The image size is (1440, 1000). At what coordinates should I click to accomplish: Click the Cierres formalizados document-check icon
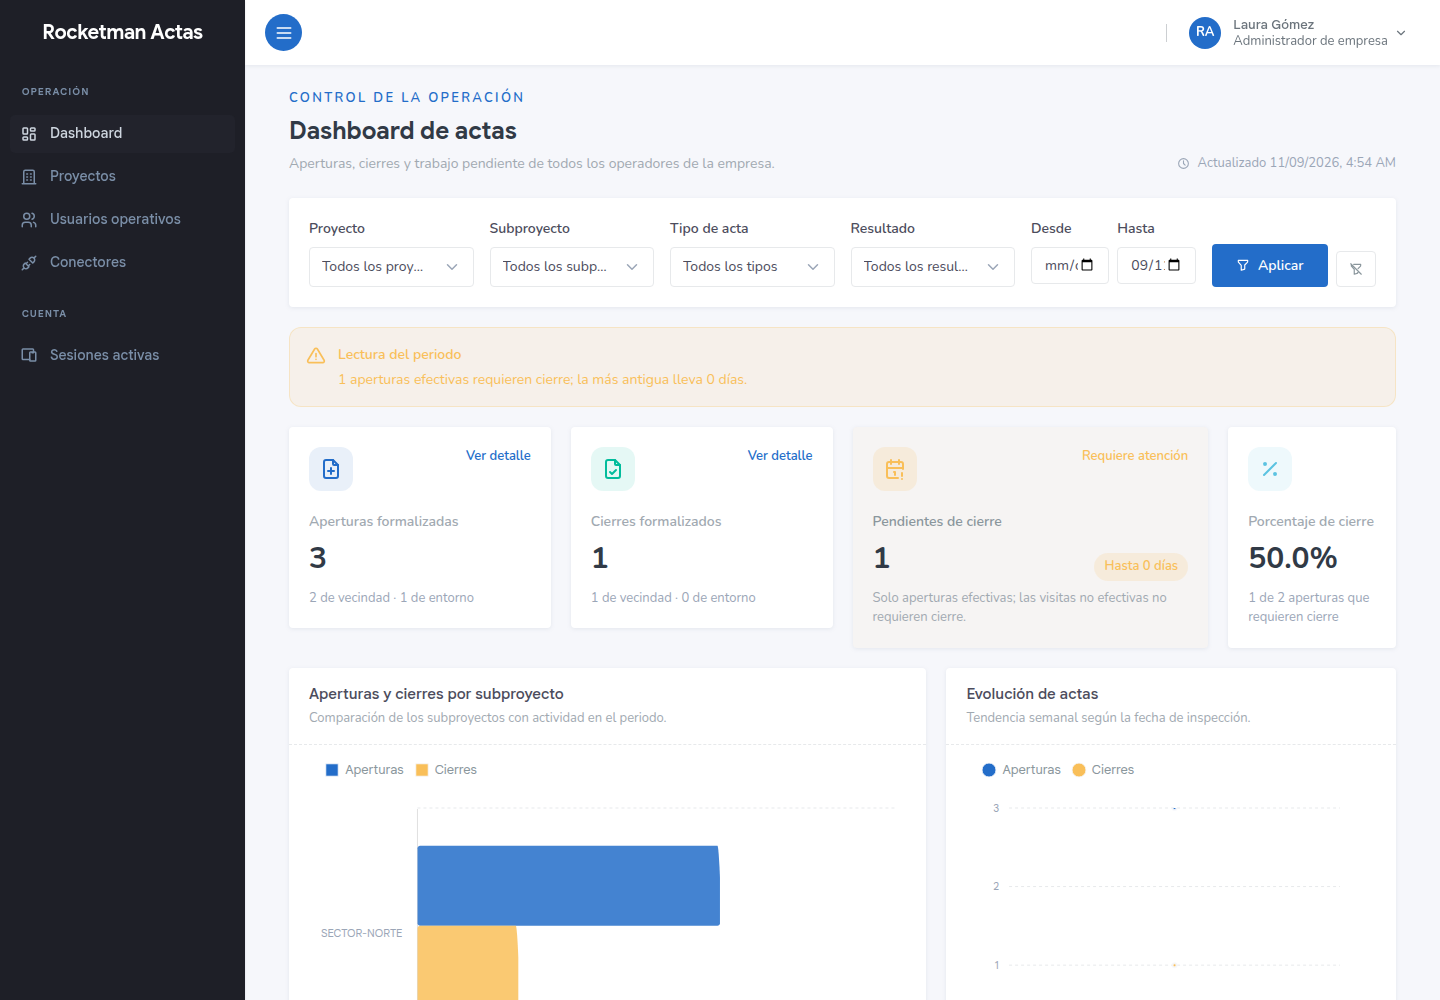[613, 469]
